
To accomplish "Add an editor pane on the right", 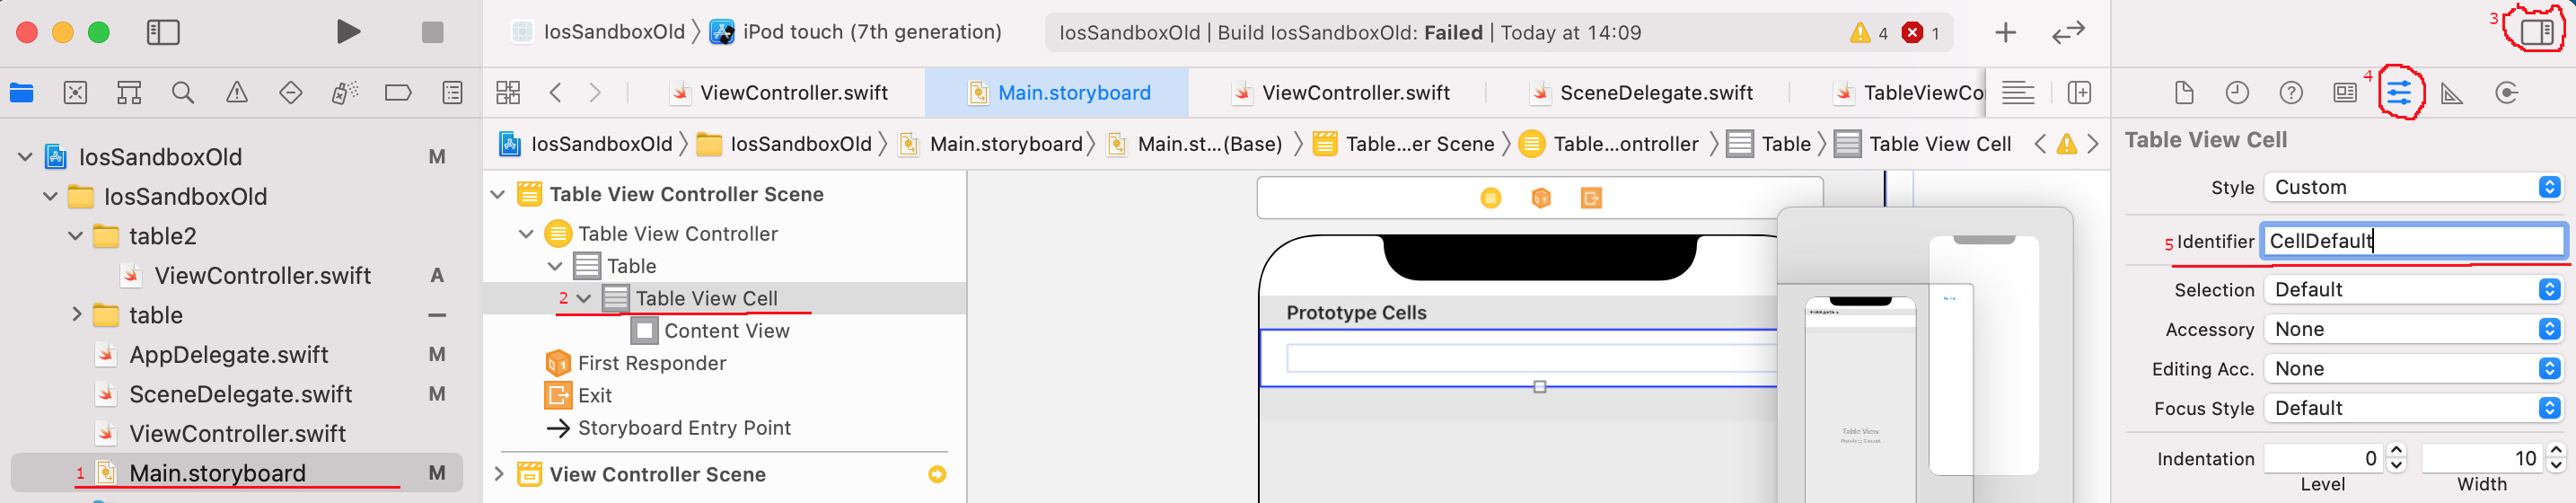I will pos(2079,93).
